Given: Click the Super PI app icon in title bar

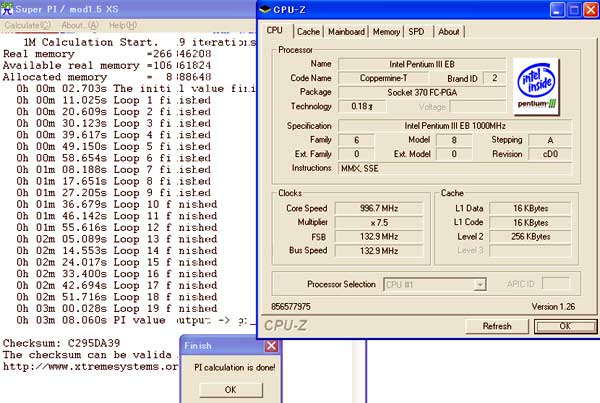Looking at the screenshot, I should click(7, 9).
